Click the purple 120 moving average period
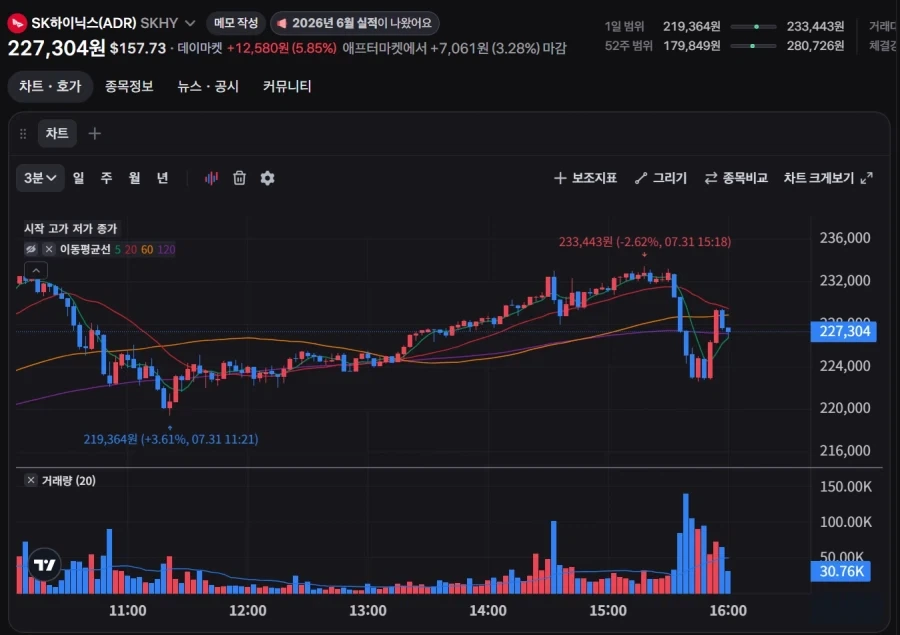Image resolution: width=900 pixels, height=635 pixels. 166,249
